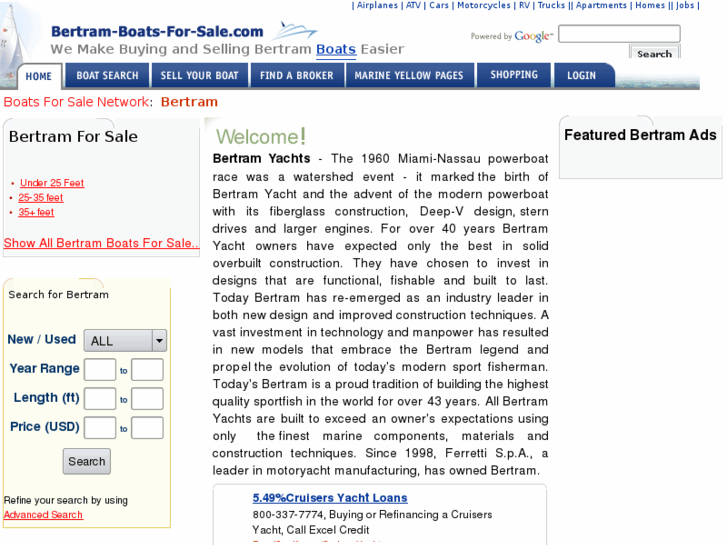Click the Homes link in top bar
727x545 pixels.
650,5
